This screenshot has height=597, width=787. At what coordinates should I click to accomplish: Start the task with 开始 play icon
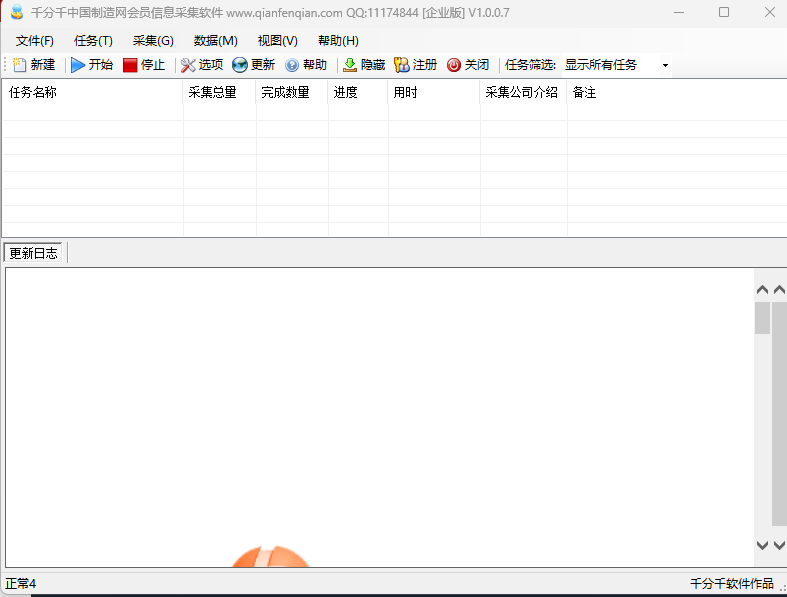pyautogui.click(x=79, y=65)
